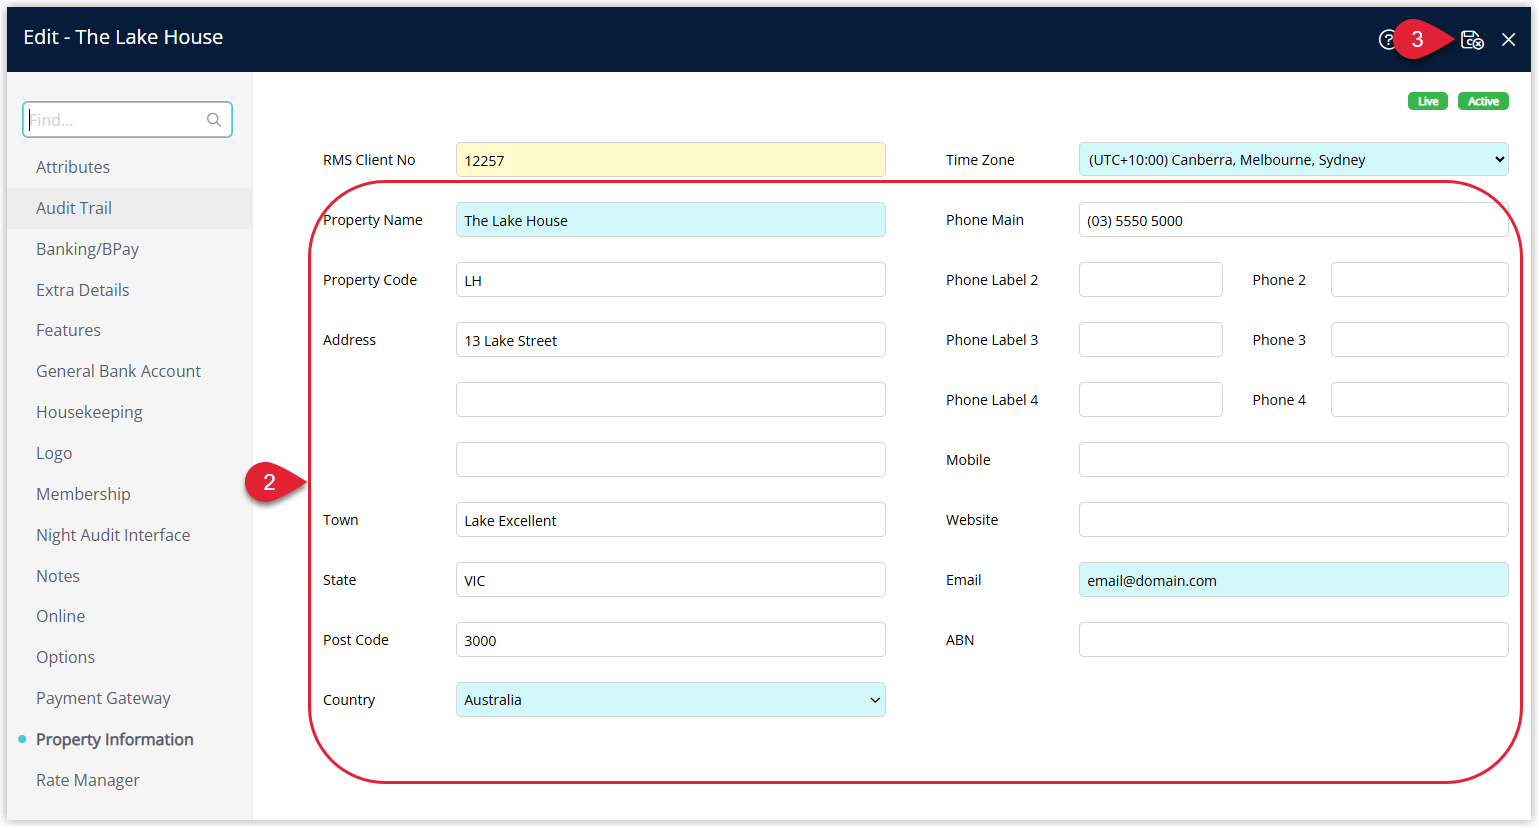Viewport: 1539px width, 828px height.
Task: Select Notes in sidebar
Action: click(x=58, y=576)
